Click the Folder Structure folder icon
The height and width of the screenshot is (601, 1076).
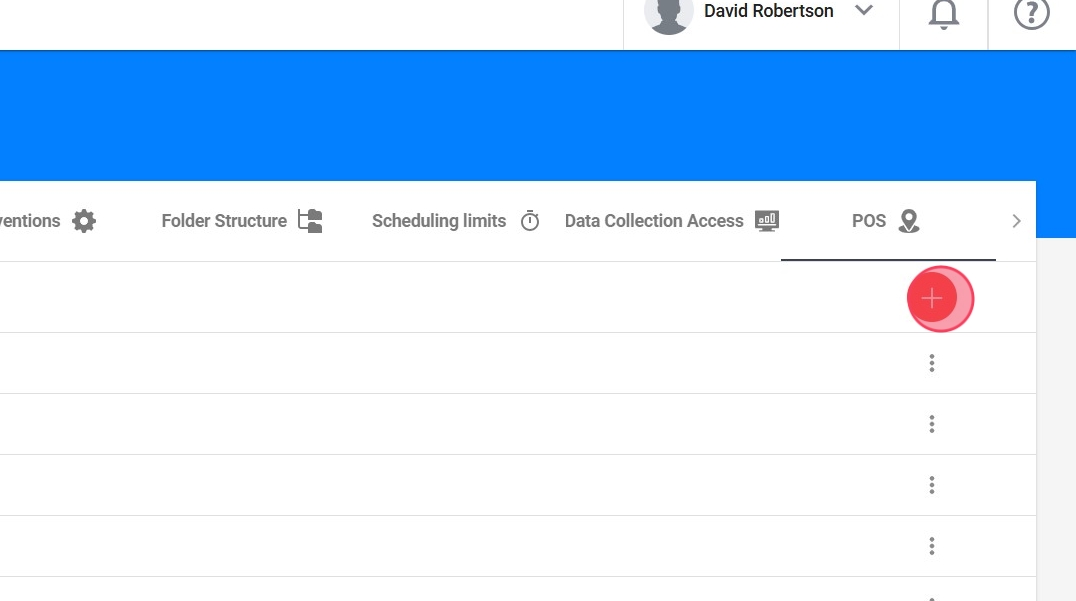click(x=310, y=221)
